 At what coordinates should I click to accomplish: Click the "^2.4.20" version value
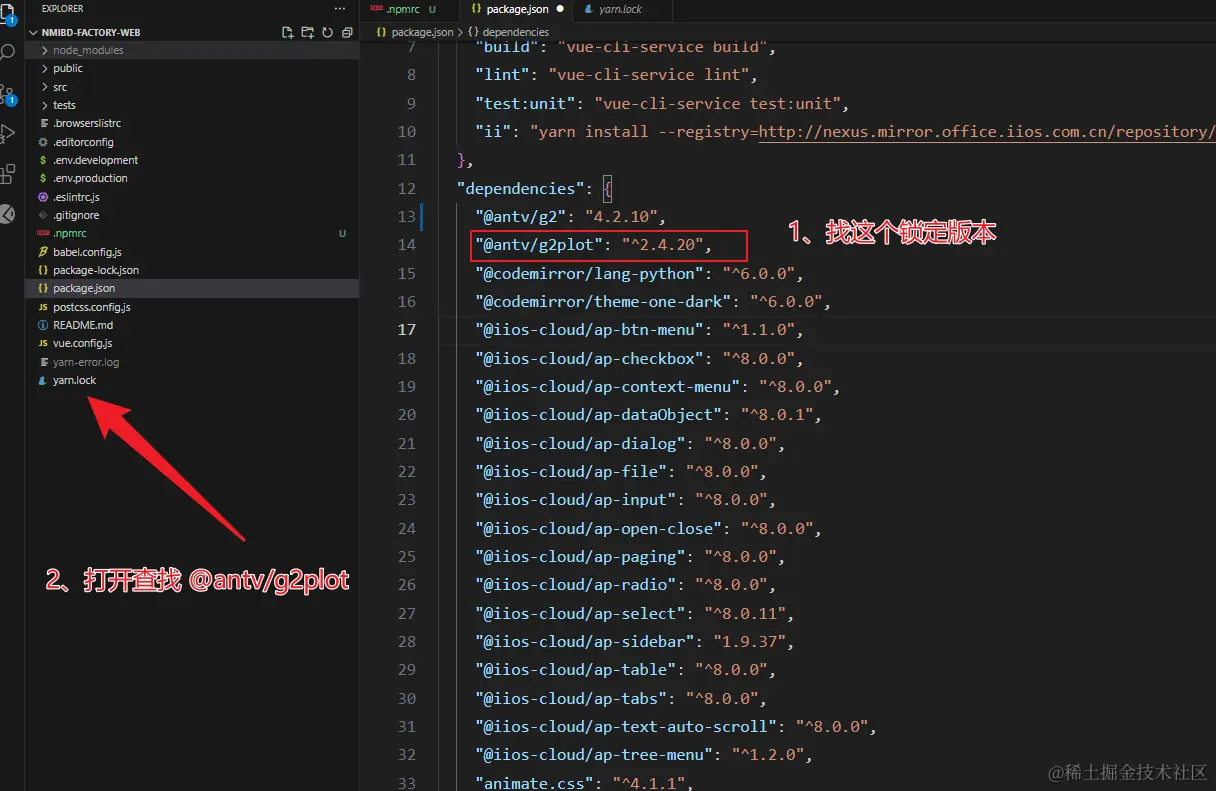[x=662, y=245]
